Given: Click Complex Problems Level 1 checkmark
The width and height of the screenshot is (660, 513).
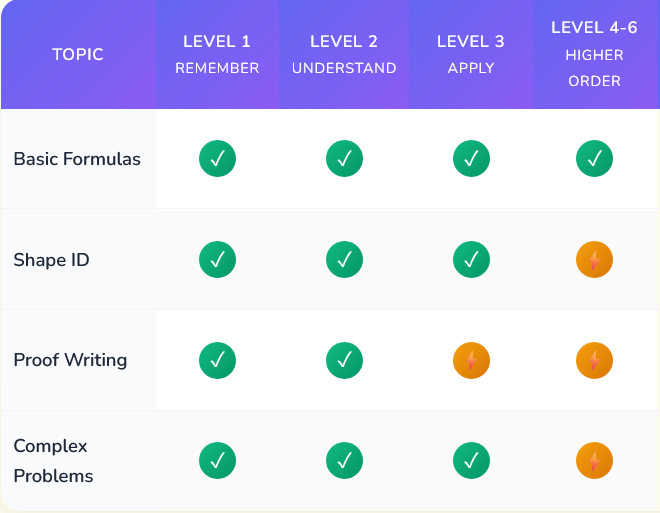Looking at the screenshot, I should pos(217,460).
